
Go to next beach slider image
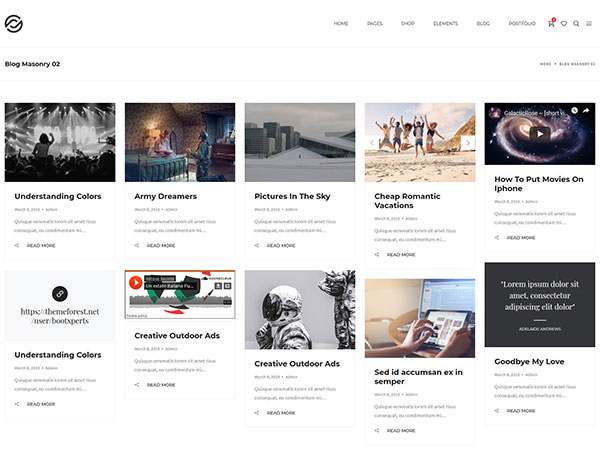[468, 143]
